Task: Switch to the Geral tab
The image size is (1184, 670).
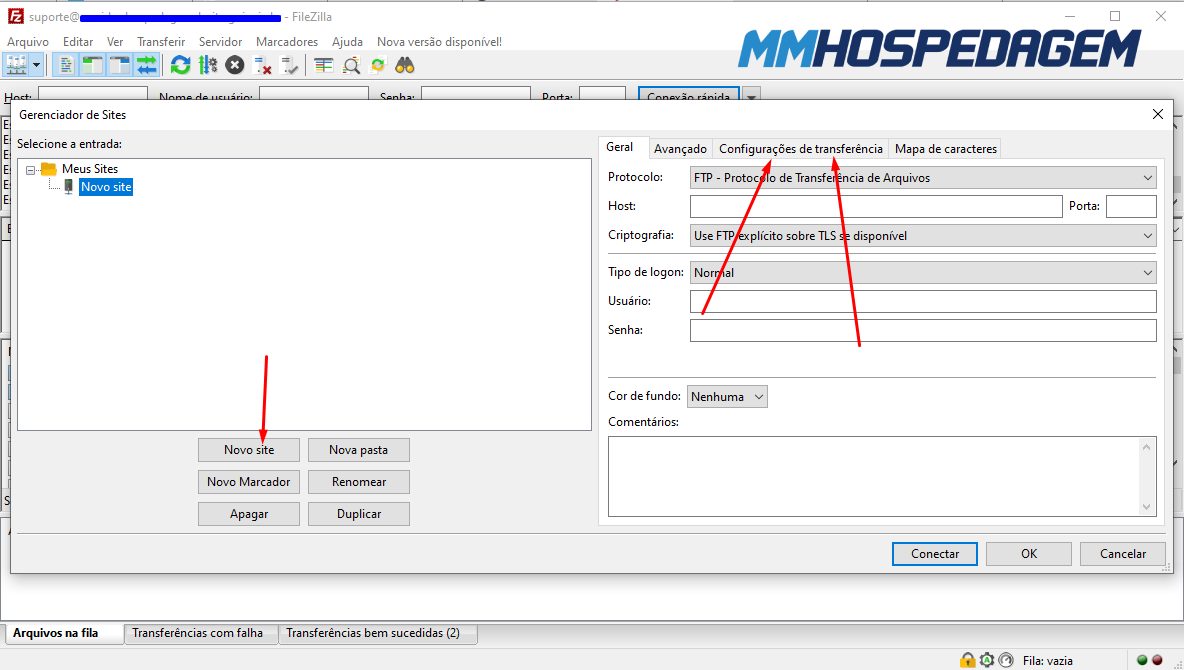Action: point(620,147)
